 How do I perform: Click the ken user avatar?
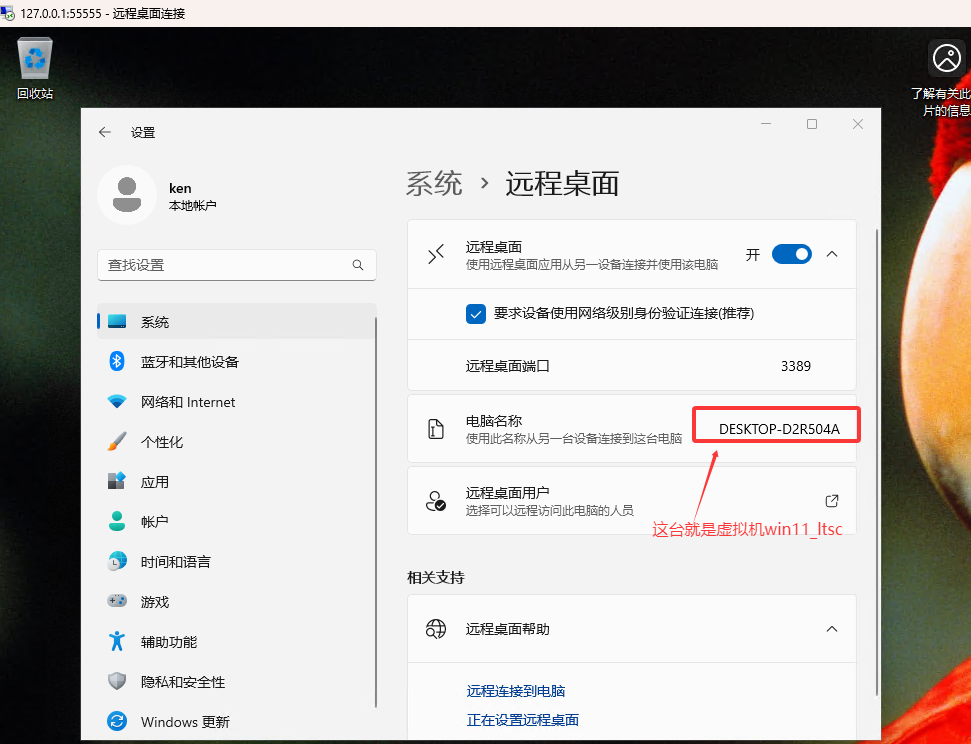[127, 195]
